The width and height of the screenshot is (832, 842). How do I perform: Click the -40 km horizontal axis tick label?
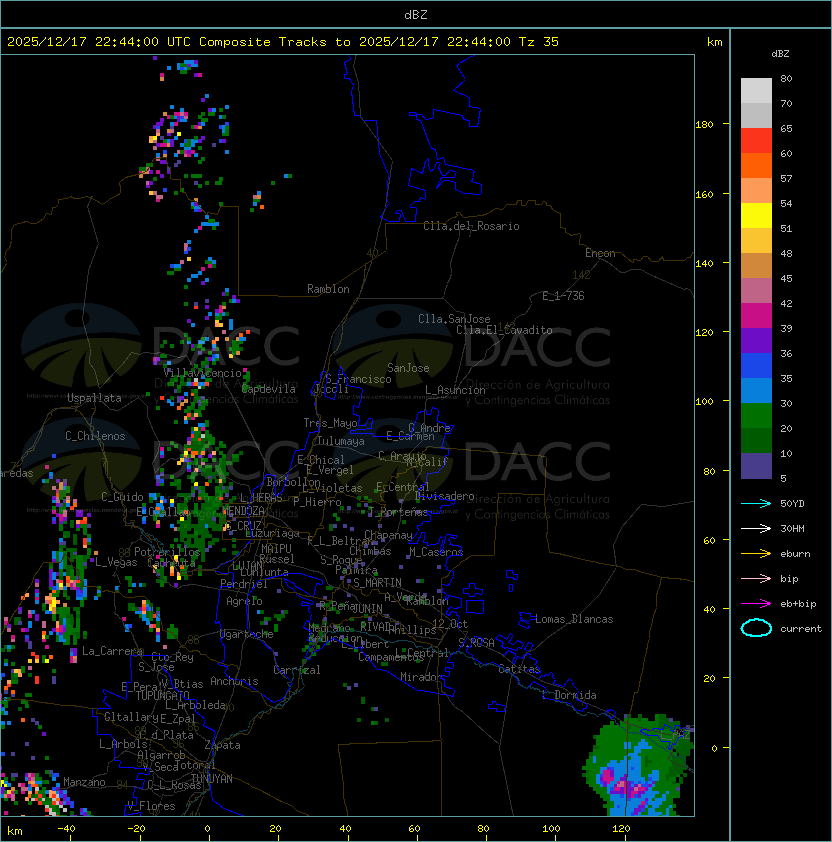click(67, 829)
